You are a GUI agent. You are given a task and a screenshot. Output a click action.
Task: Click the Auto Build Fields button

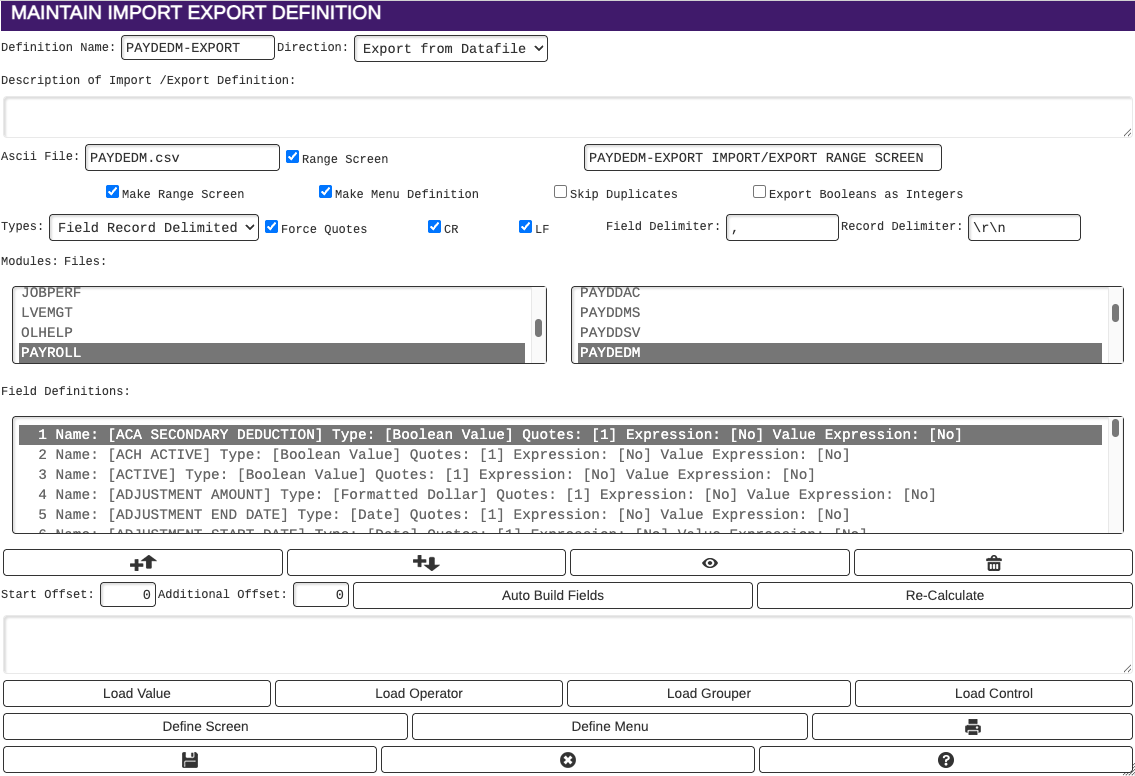pos(553,595)
